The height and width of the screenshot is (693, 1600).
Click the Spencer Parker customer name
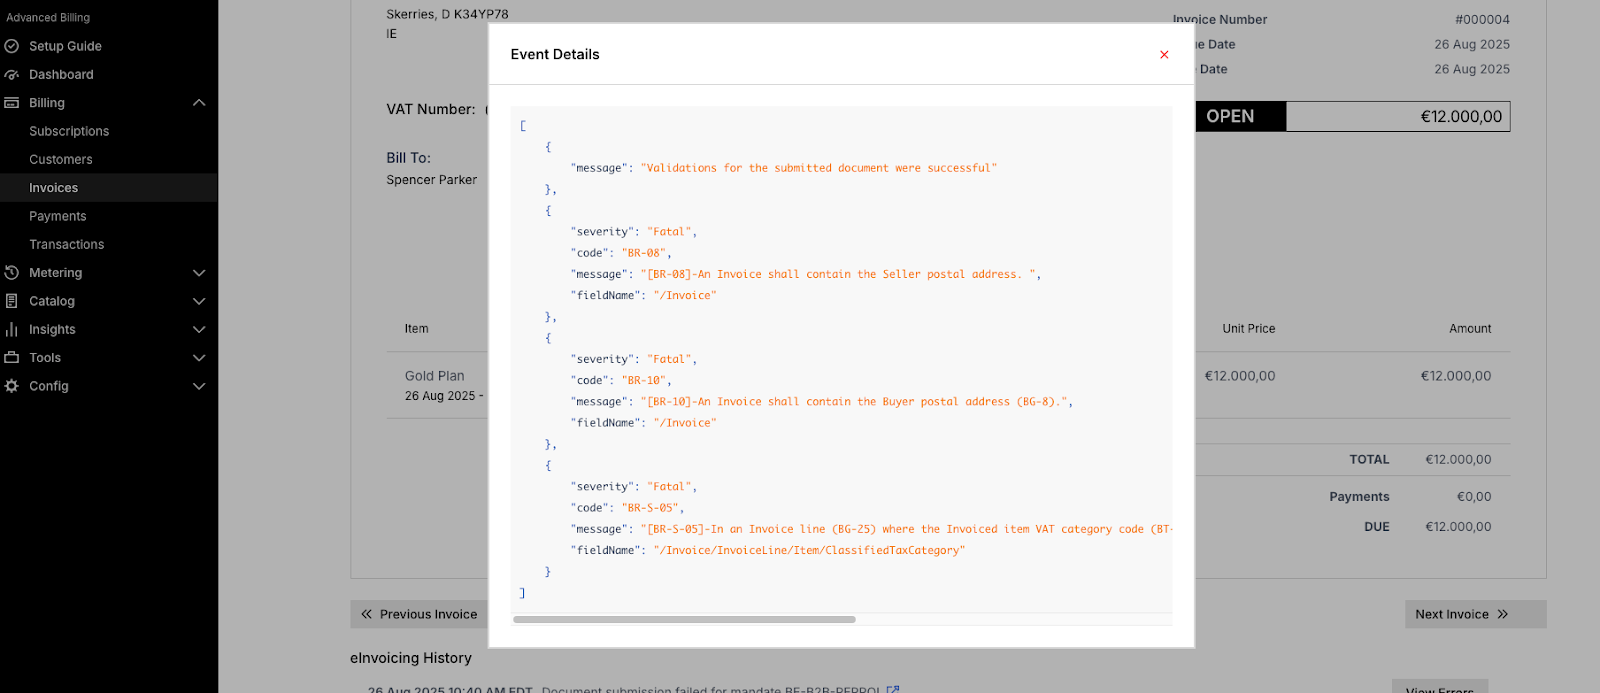coord(432,180)
